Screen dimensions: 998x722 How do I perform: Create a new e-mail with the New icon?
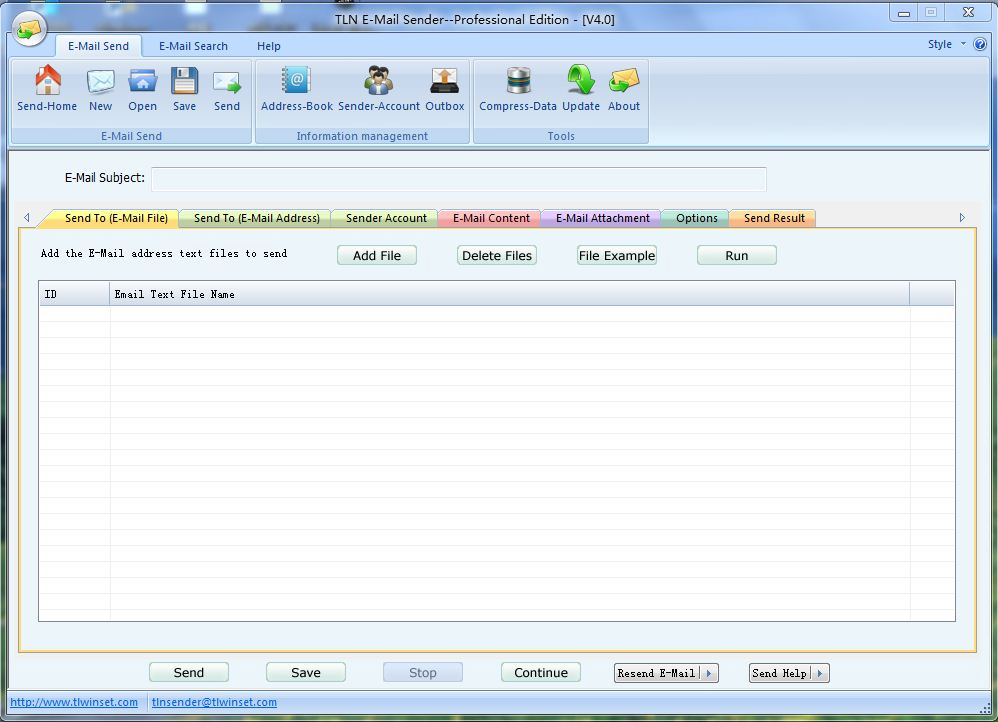pos(100,88)
